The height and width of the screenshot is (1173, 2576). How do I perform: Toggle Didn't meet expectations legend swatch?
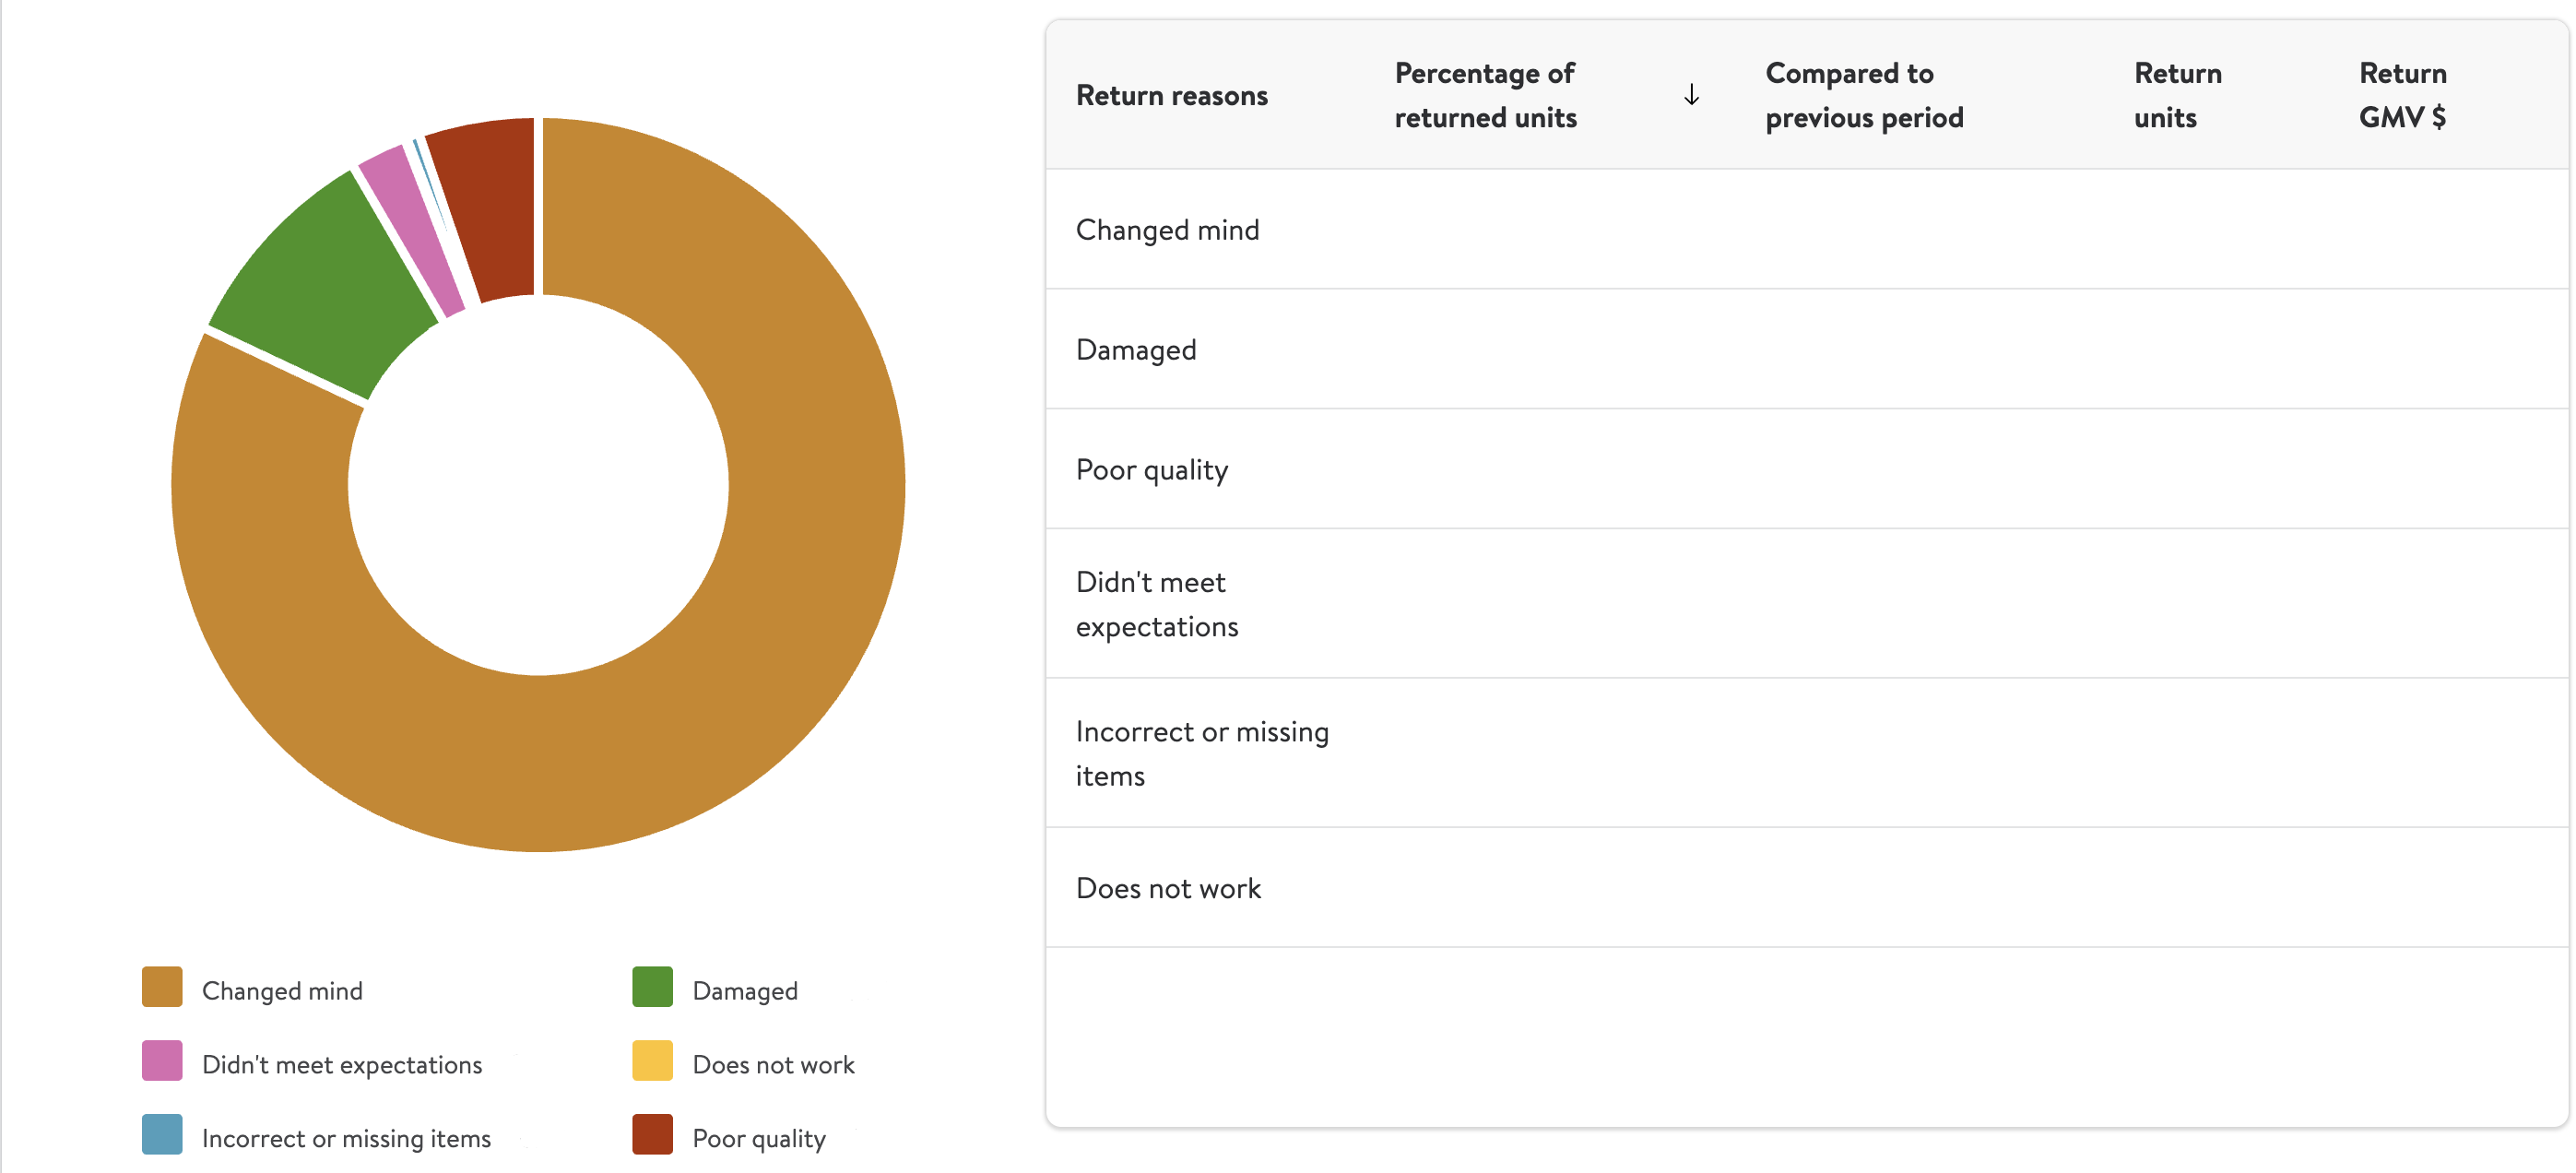[162, 1061]
